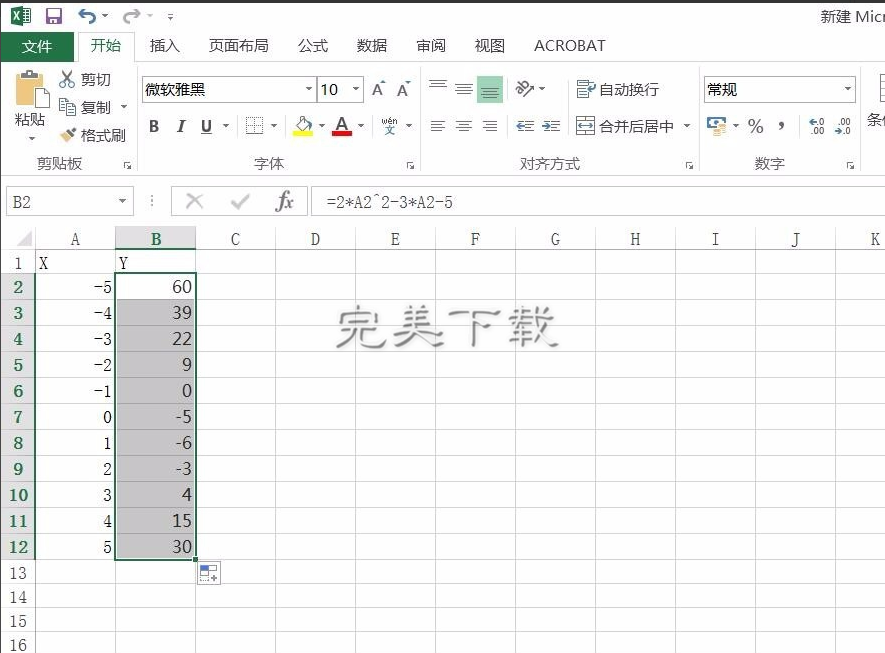Open the font color dropdown arrow

(361, 126)
